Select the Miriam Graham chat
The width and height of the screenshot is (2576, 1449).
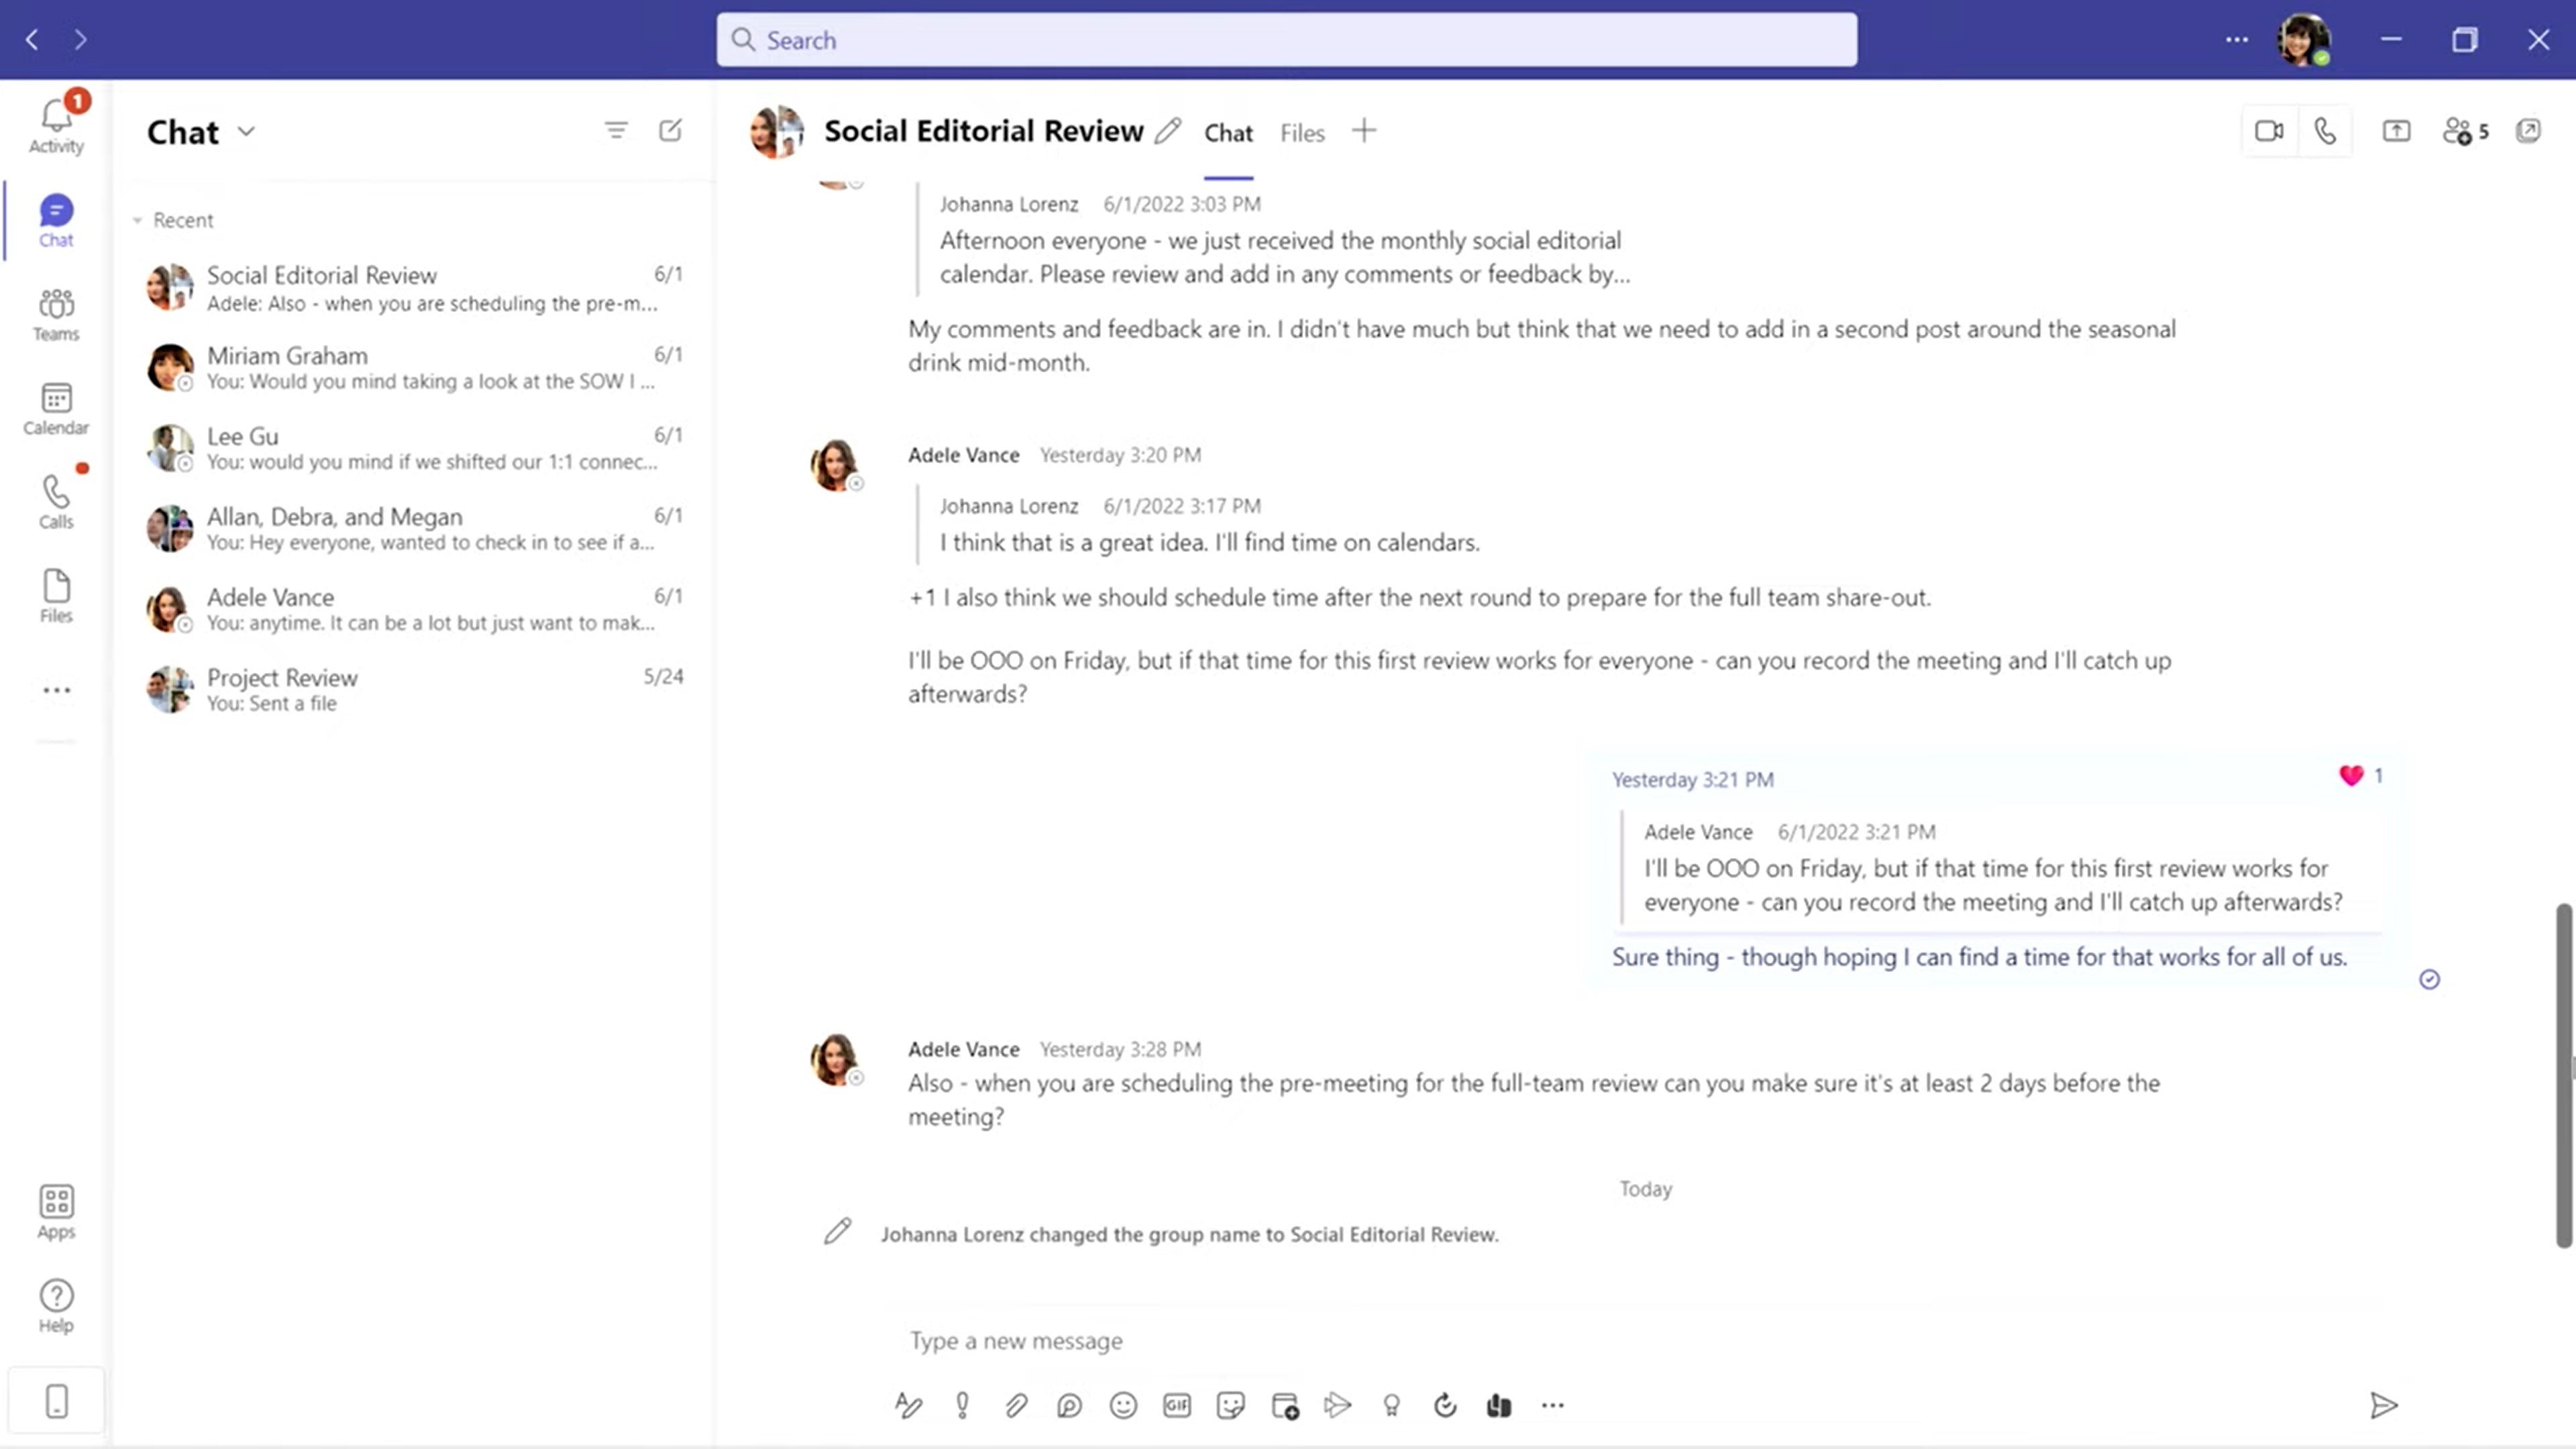[x=417, y=366]
